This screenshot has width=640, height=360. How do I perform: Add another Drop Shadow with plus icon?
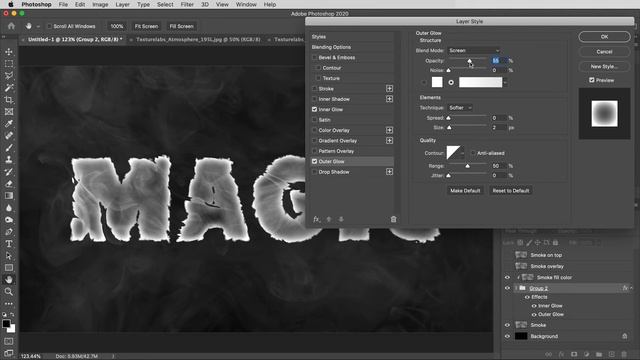pyautogui.click(x=389, y=172)
